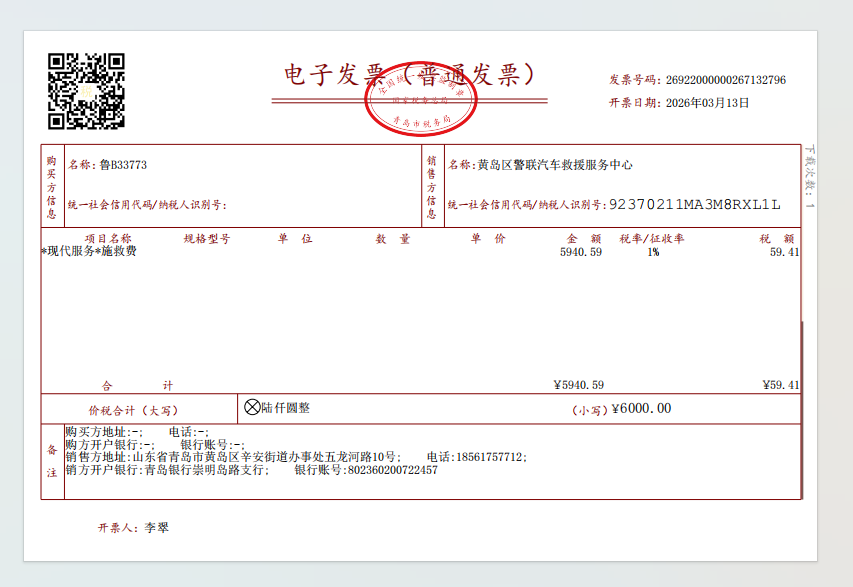Click the invoice title 电子发票（普通发票）

[x=409, y=75]
